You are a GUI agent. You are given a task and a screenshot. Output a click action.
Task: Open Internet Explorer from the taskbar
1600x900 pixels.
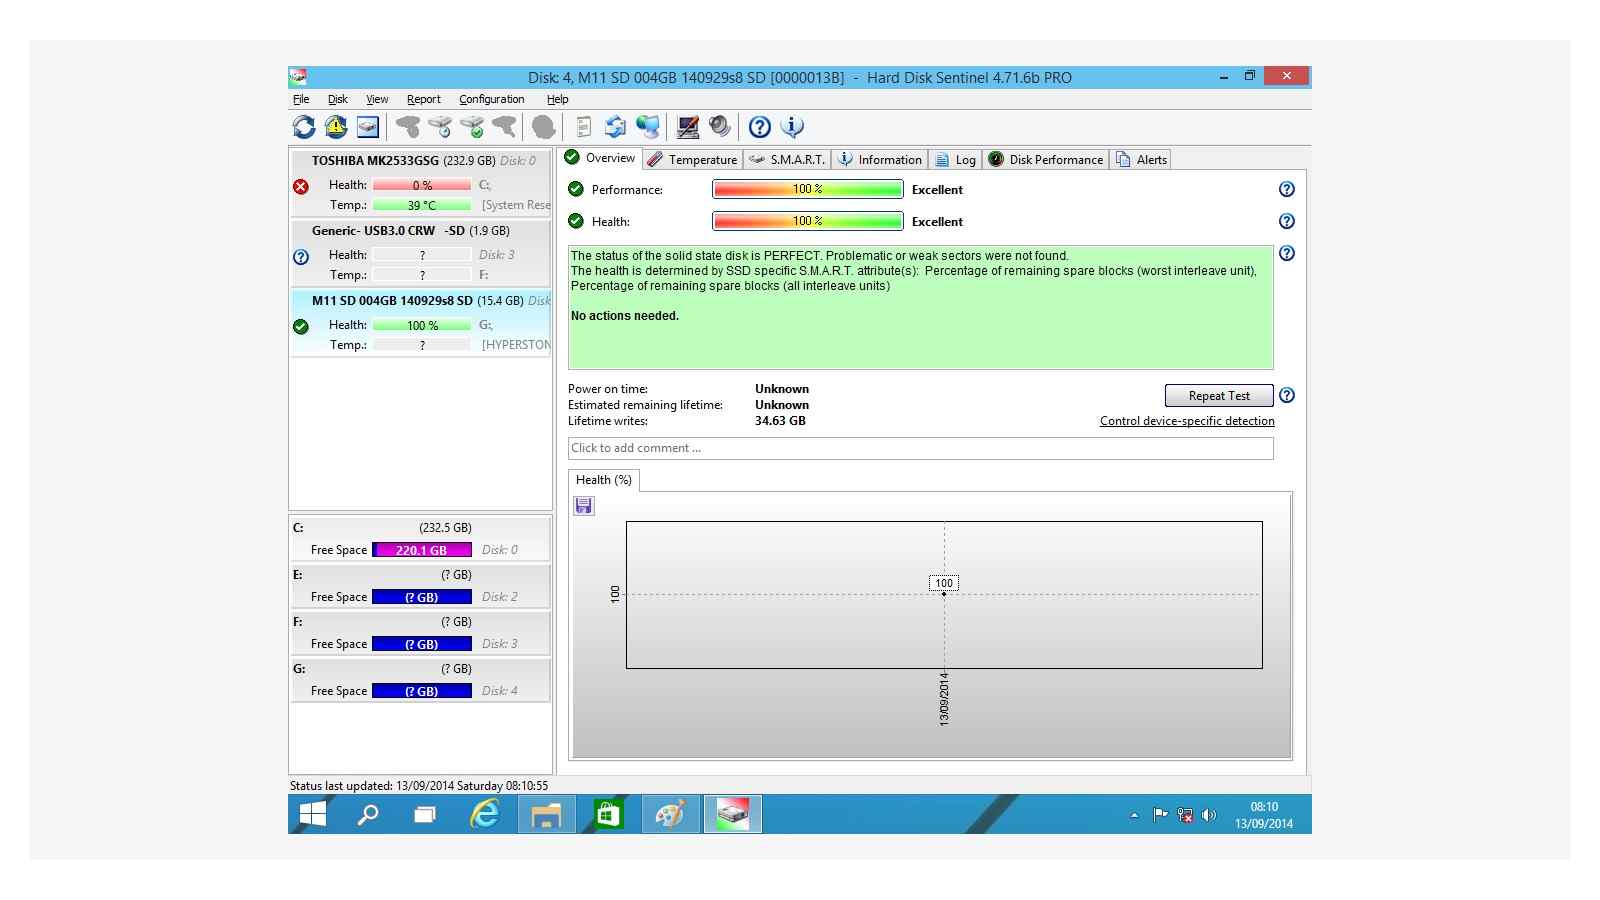485,815
